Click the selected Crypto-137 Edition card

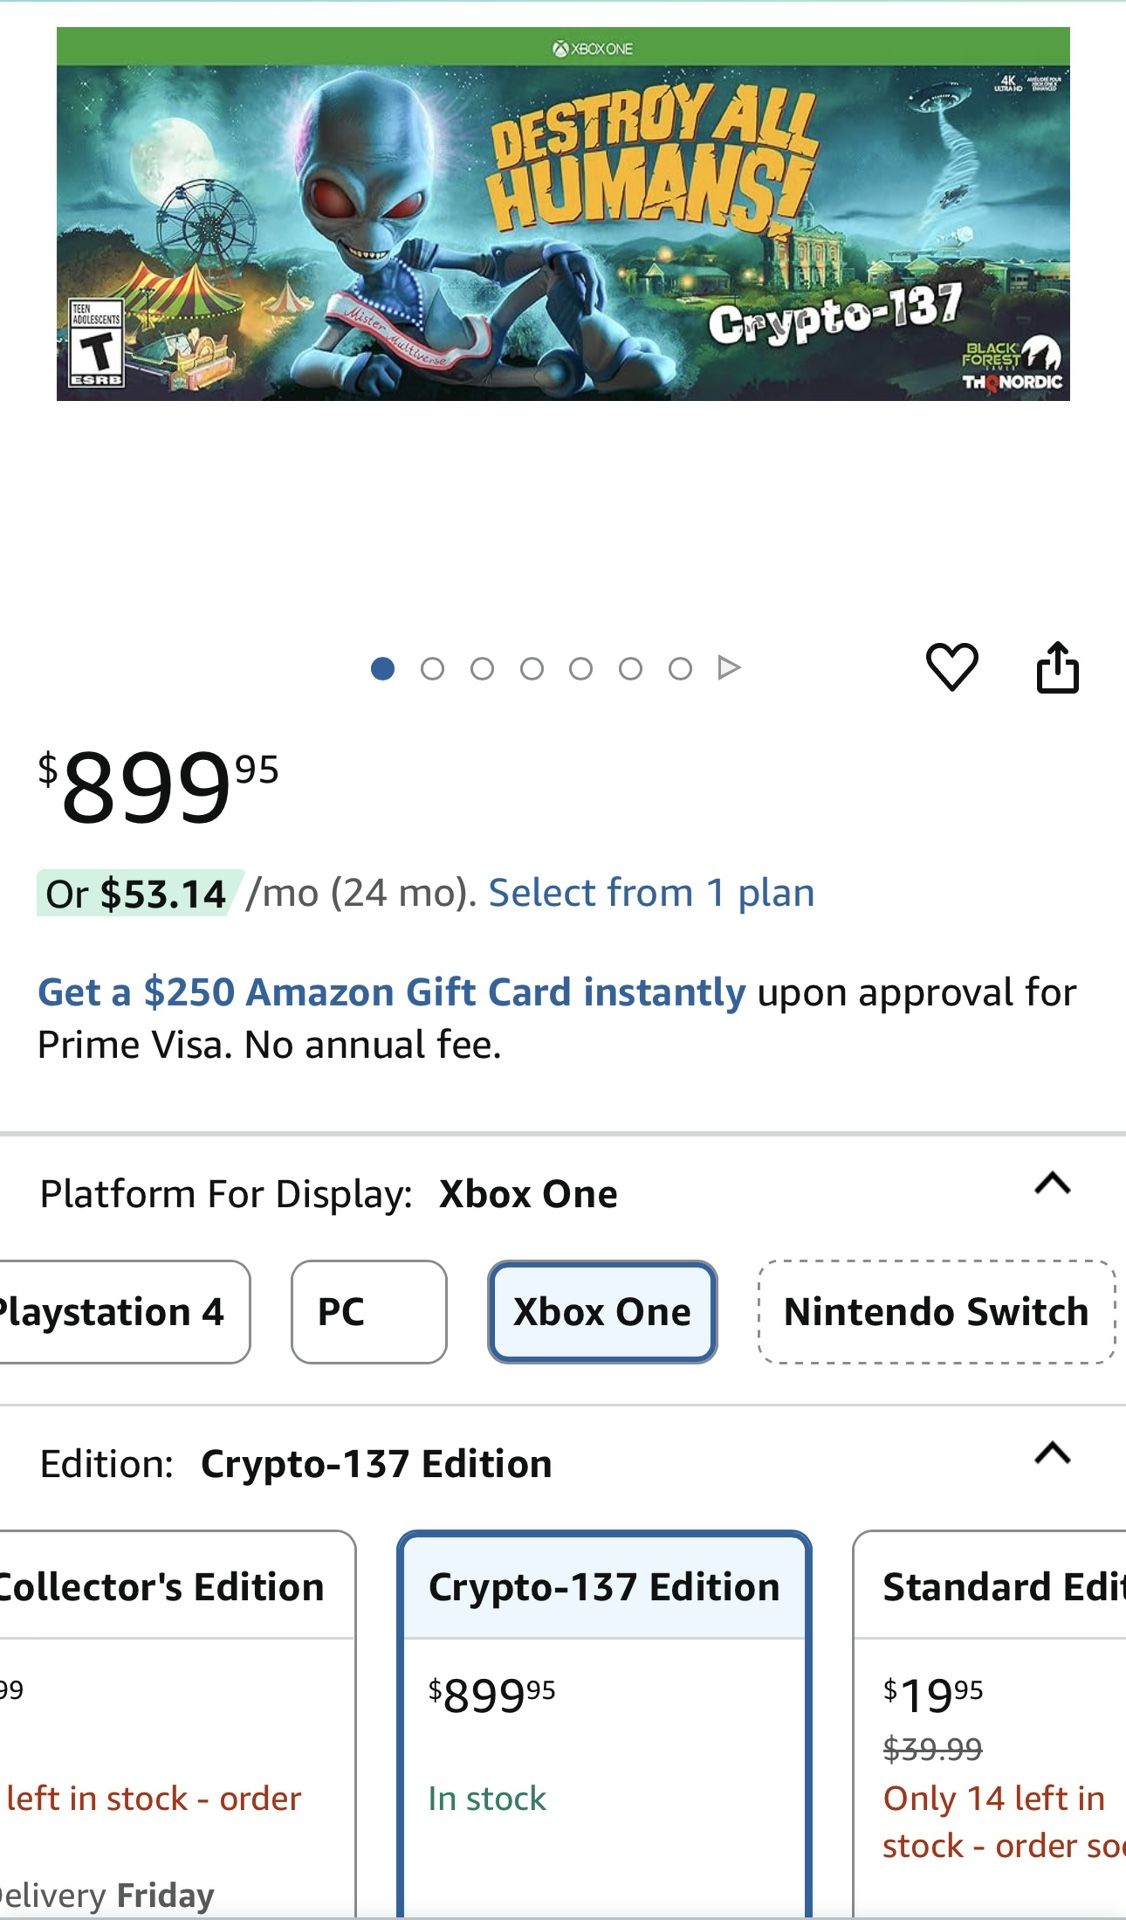pyautogui.click(x=602, y=1700)
